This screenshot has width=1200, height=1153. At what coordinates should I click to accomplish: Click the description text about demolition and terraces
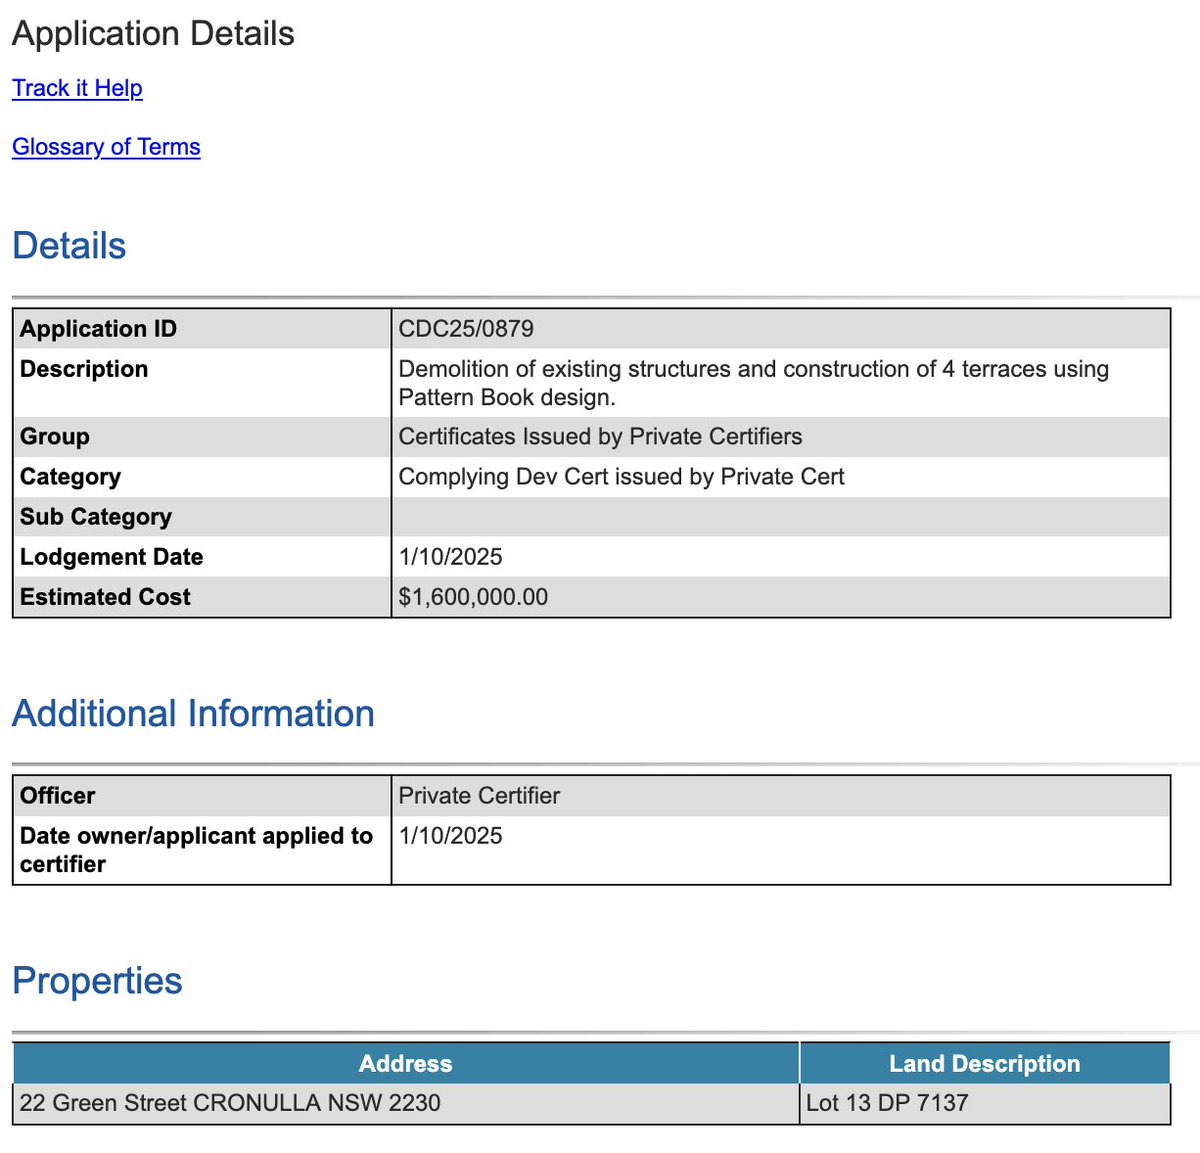[x=753, y=383]
